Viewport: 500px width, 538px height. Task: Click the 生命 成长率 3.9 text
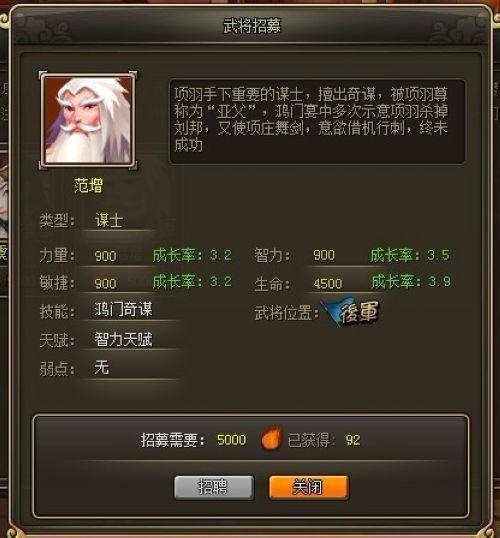coord(411,282)
